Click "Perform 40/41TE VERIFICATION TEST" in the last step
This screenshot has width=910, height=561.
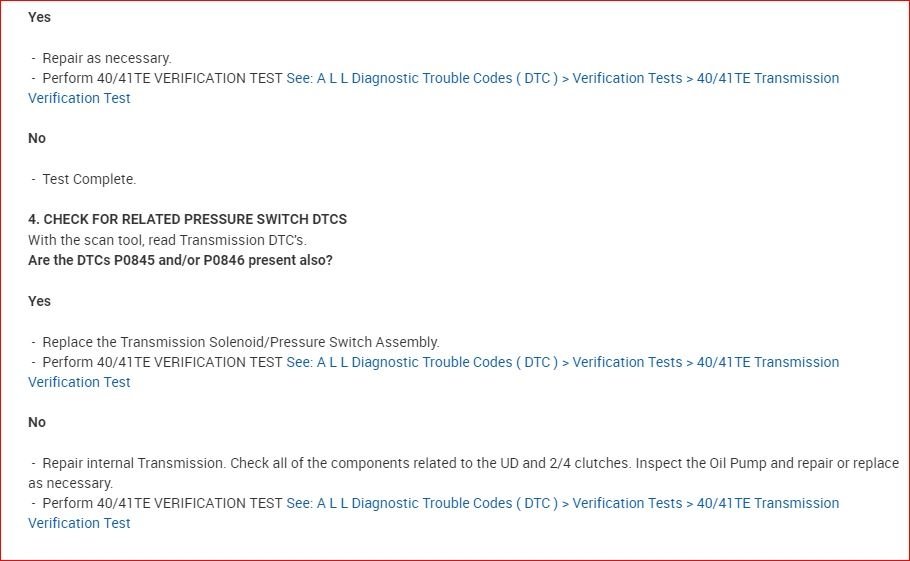162,503
